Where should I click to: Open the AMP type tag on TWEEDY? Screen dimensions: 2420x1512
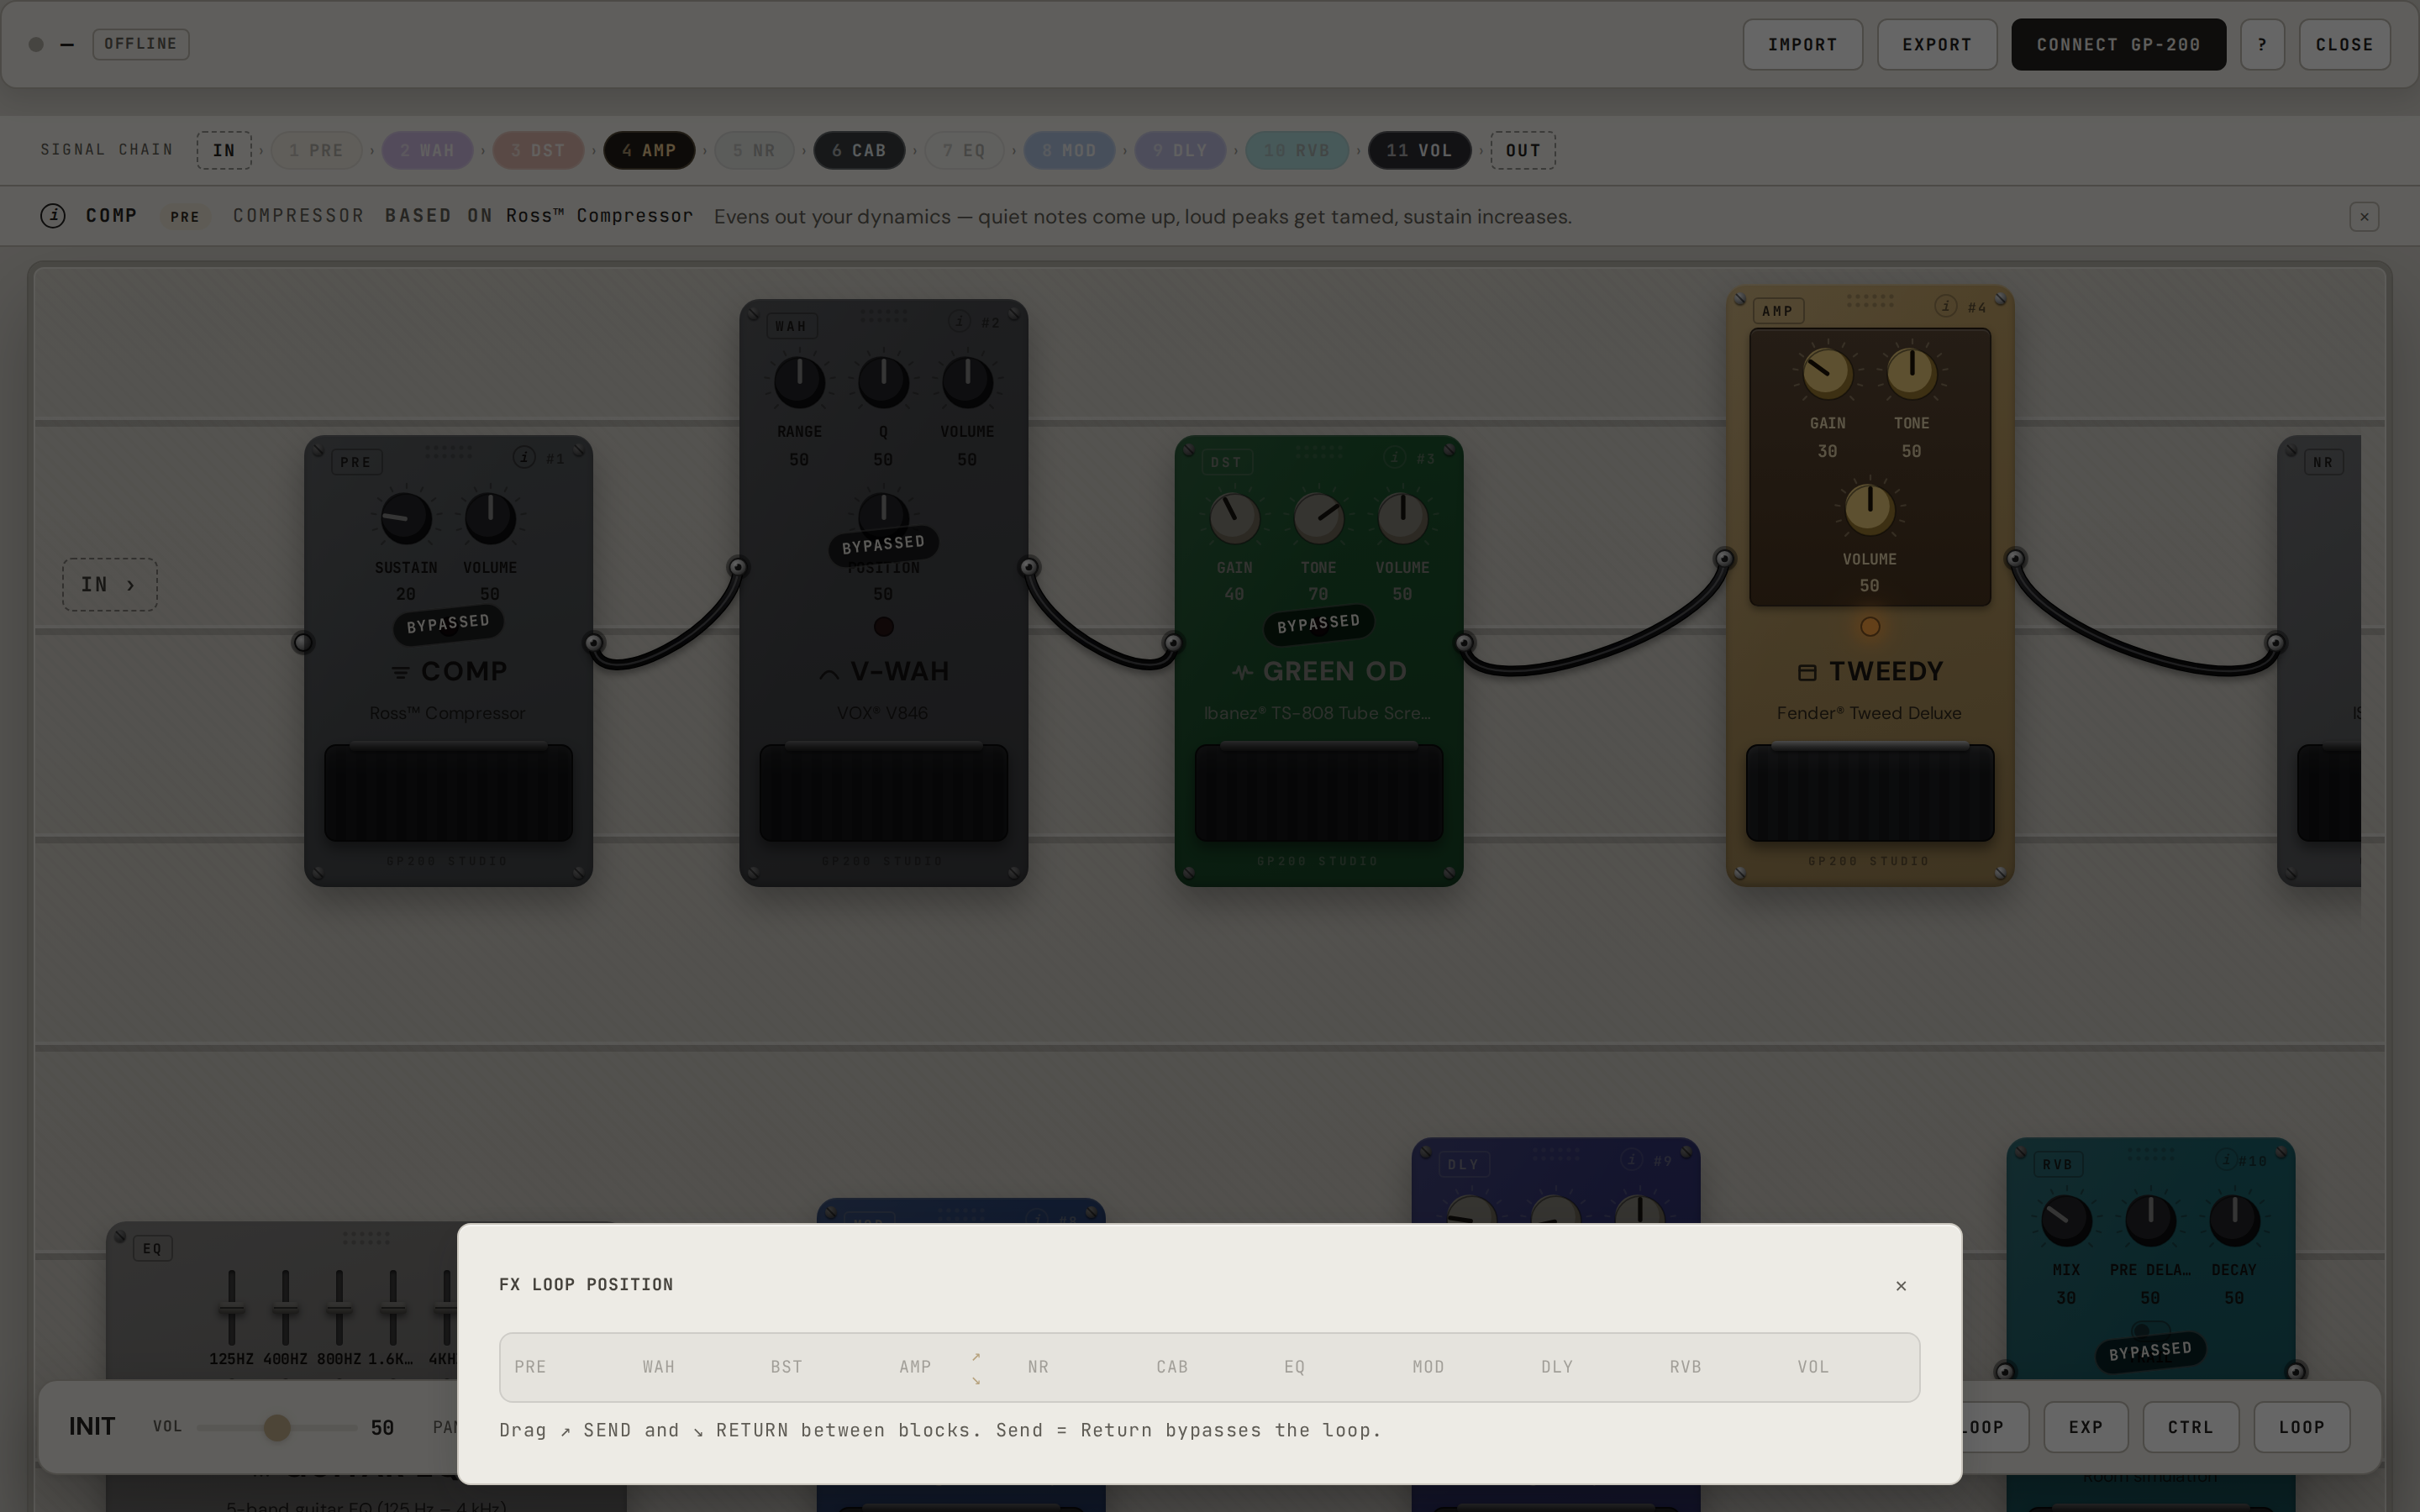(x=1778, y=311)
